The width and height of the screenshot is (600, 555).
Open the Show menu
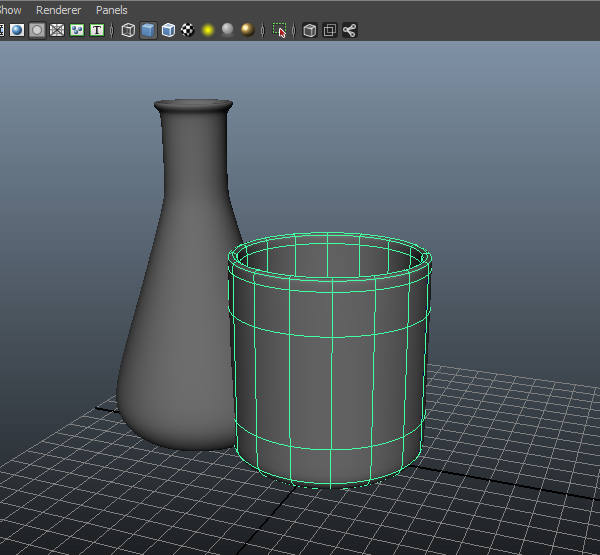click(x=10, y=10)
